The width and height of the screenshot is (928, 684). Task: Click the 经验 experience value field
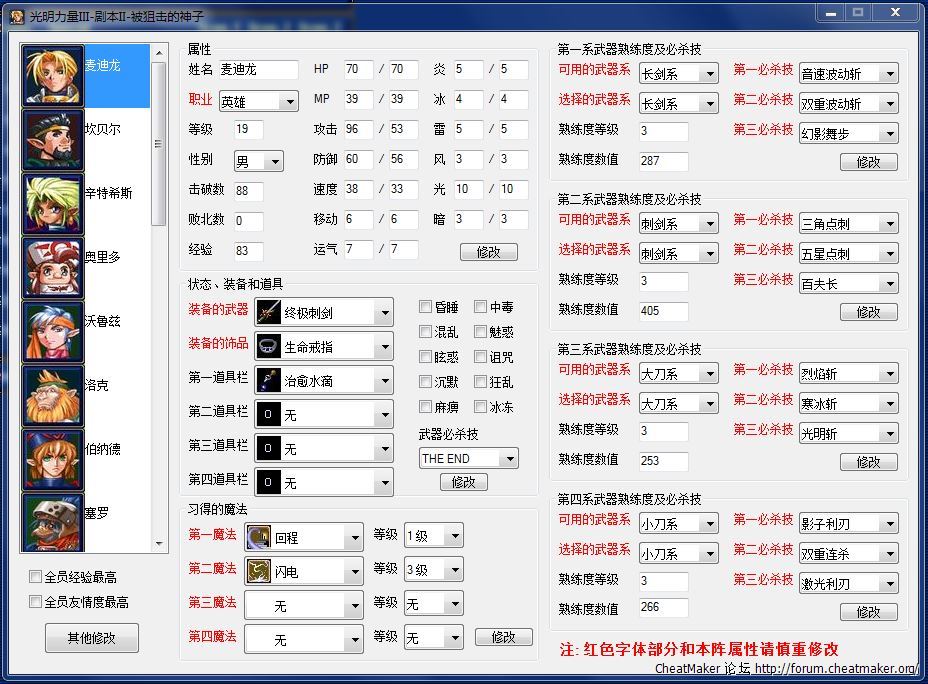pyautogui.click(x=249, y=251)
